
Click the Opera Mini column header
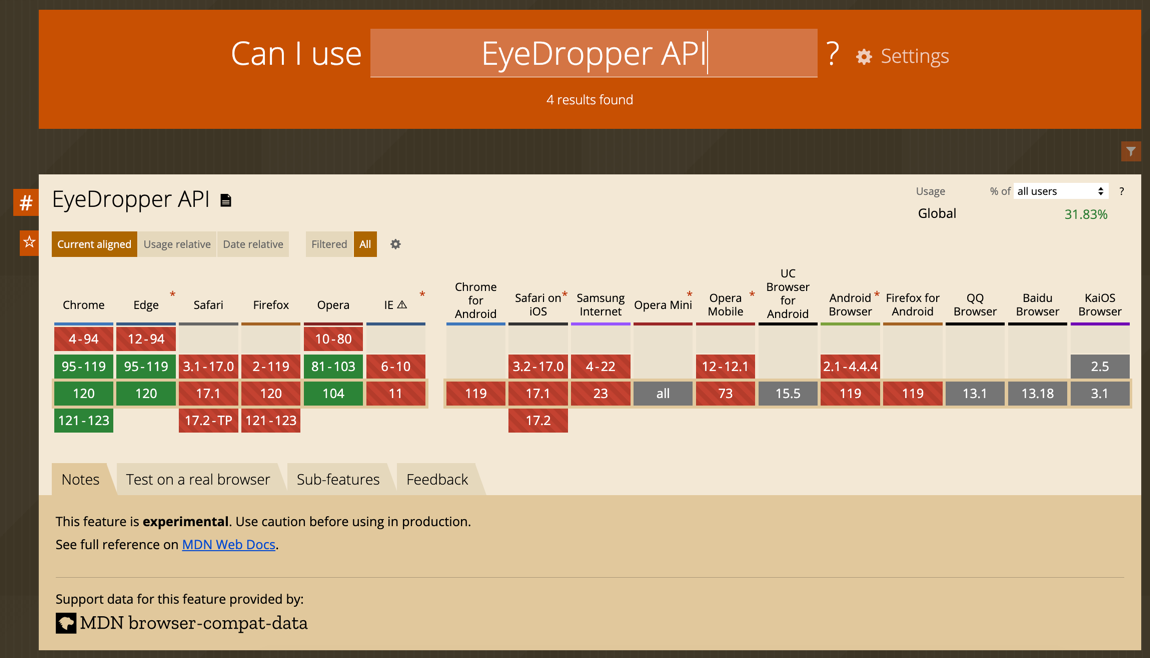tap(663, 305)
